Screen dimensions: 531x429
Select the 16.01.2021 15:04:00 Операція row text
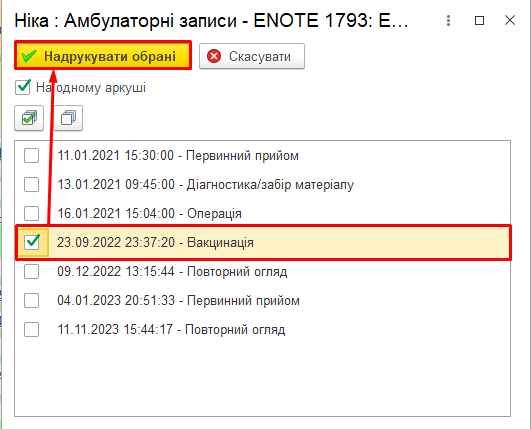tap(149, 214)
